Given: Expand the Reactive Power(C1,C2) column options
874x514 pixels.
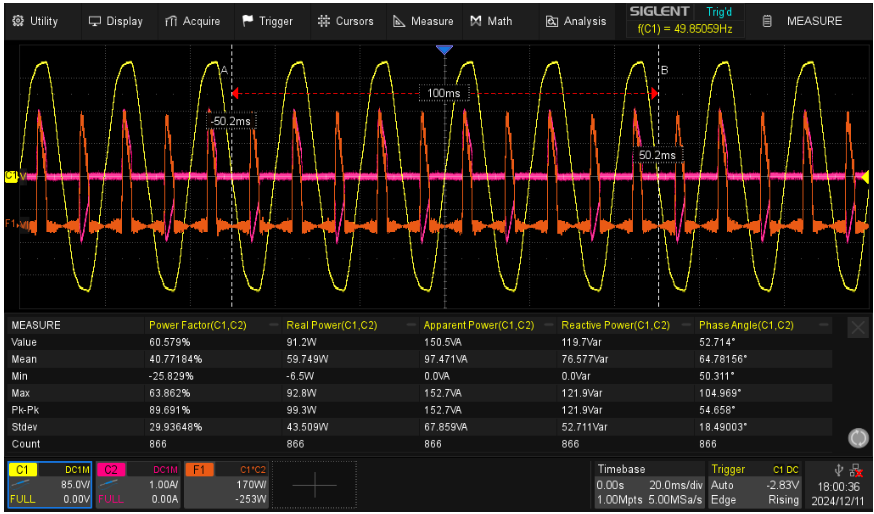Looking at the screenshot, I should (x=687, y=325).
